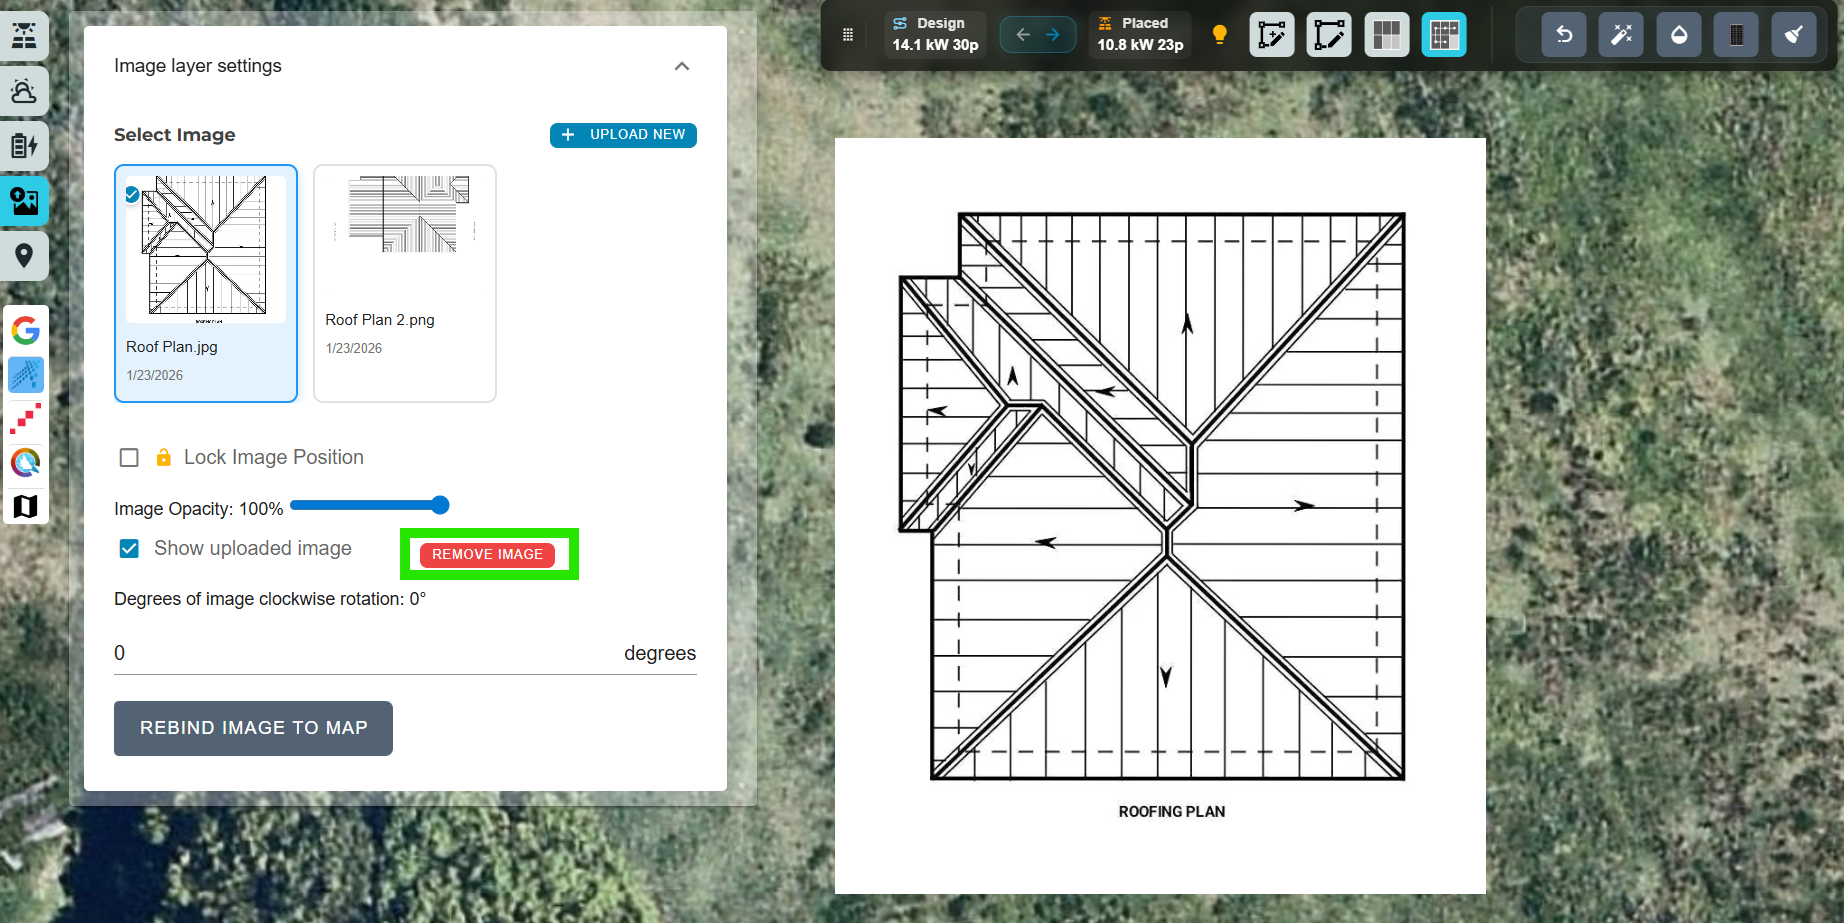
Task: Open the battery storage sidebar icon
Action: [24, 146]
